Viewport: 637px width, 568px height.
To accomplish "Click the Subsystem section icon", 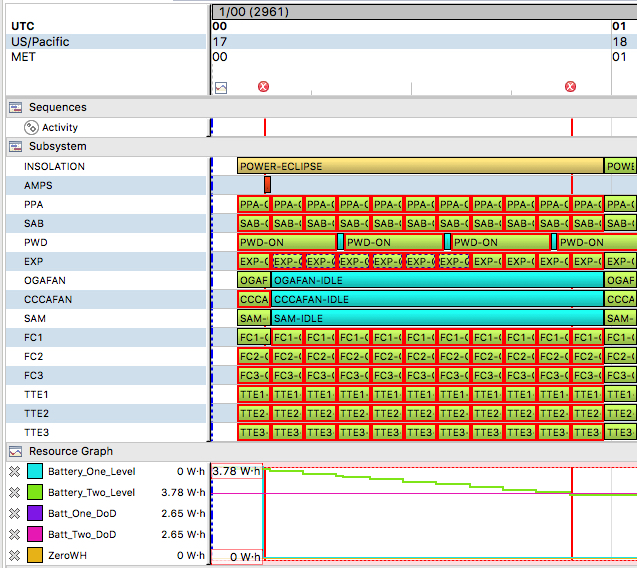I will pyautogui.click(x=15, y=146).
